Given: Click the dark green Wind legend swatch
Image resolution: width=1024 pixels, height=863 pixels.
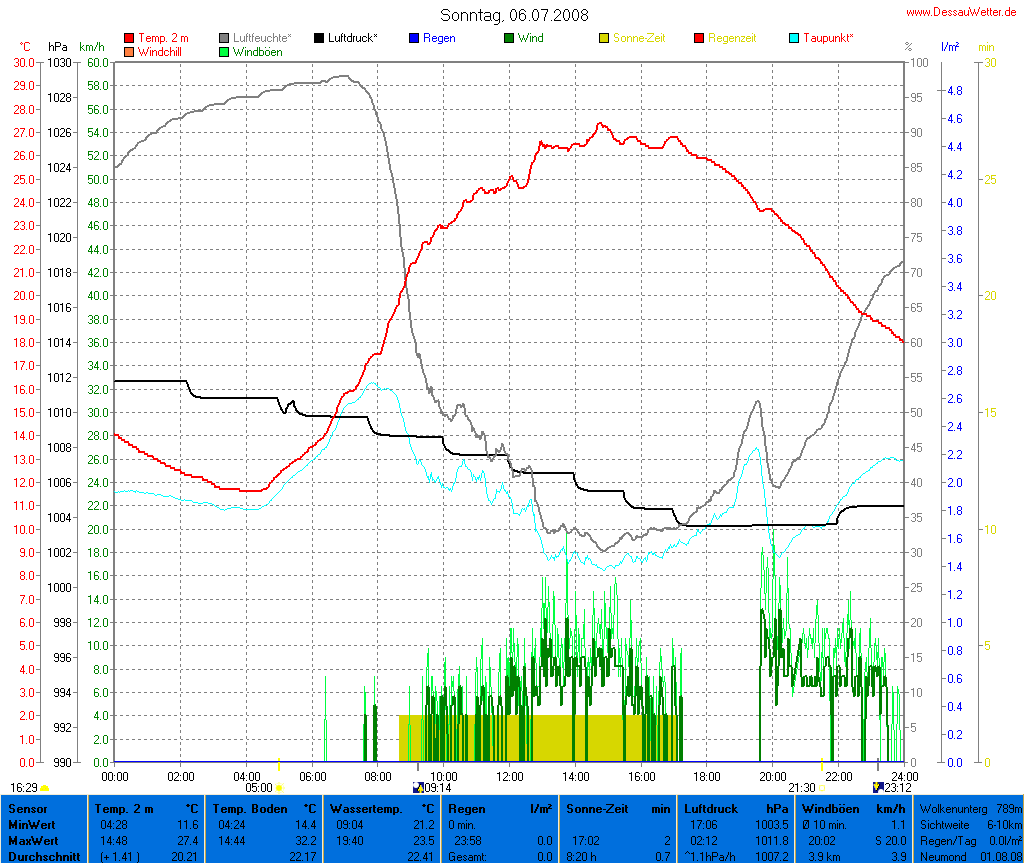Looking at the screenshot, I should [x=509, y=38].
